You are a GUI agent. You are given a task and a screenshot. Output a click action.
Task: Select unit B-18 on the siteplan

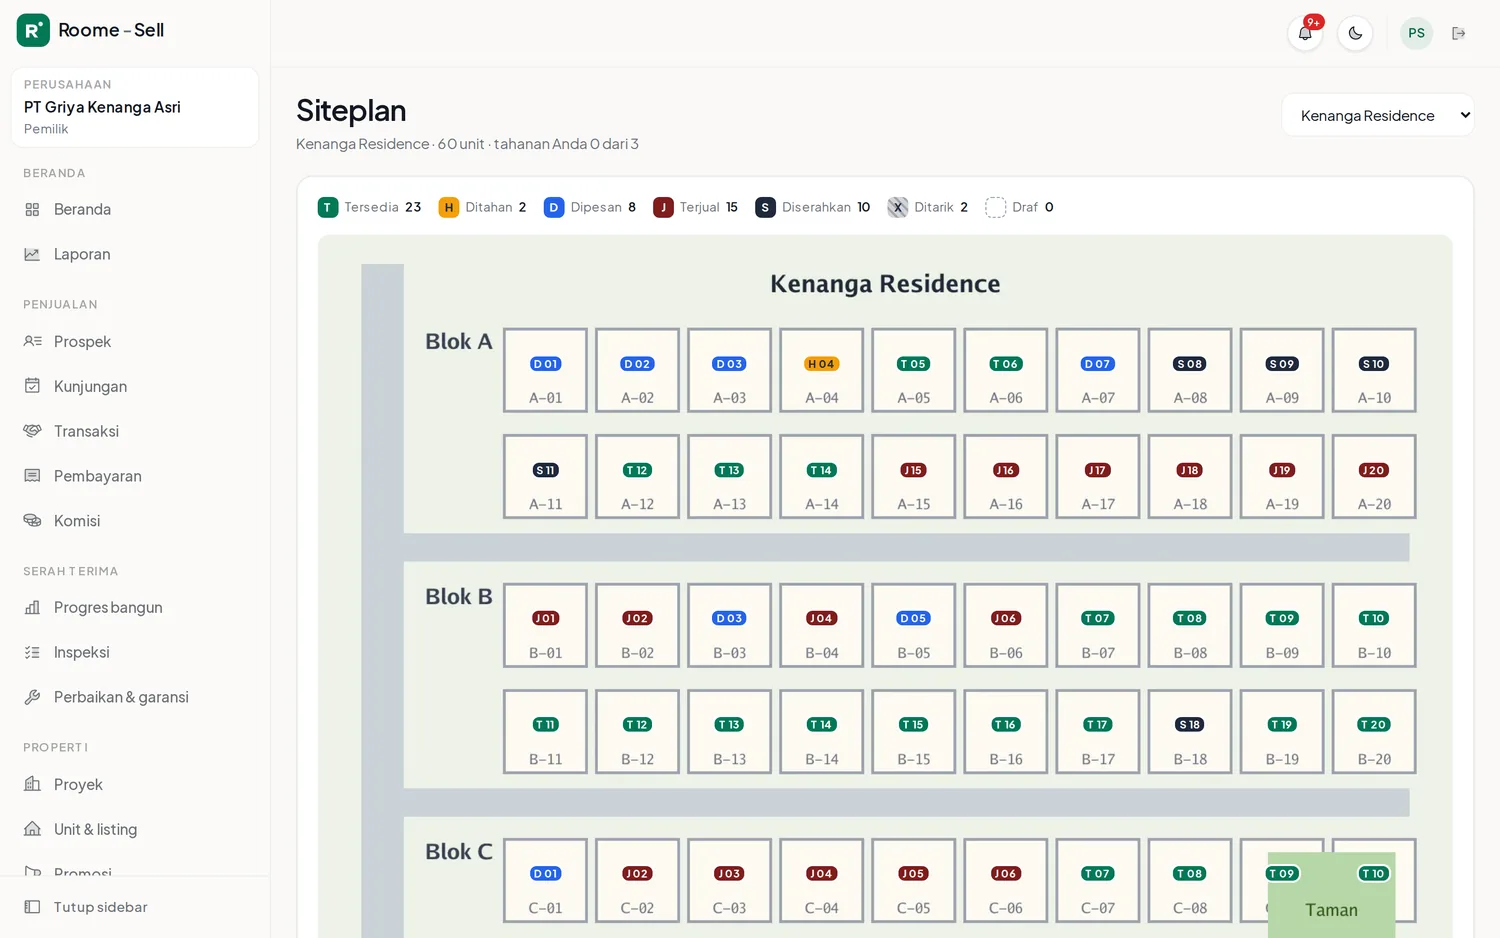click(x=1190, y=732)
